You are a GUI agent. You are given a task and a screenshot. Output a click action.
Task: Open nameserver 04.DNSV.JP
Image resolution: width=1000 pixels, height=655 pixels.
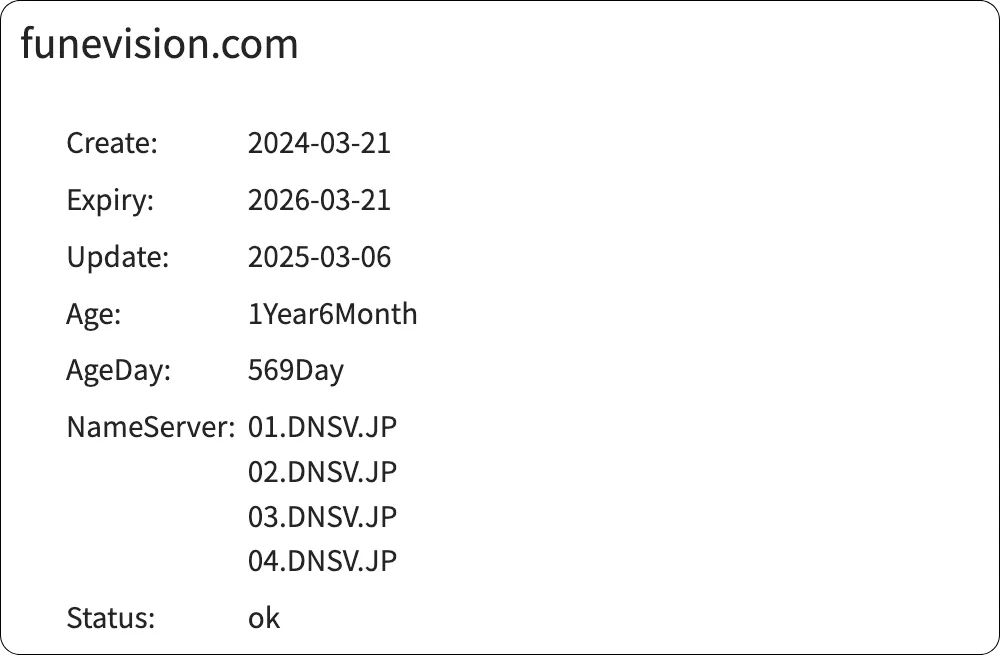(322, 561)
